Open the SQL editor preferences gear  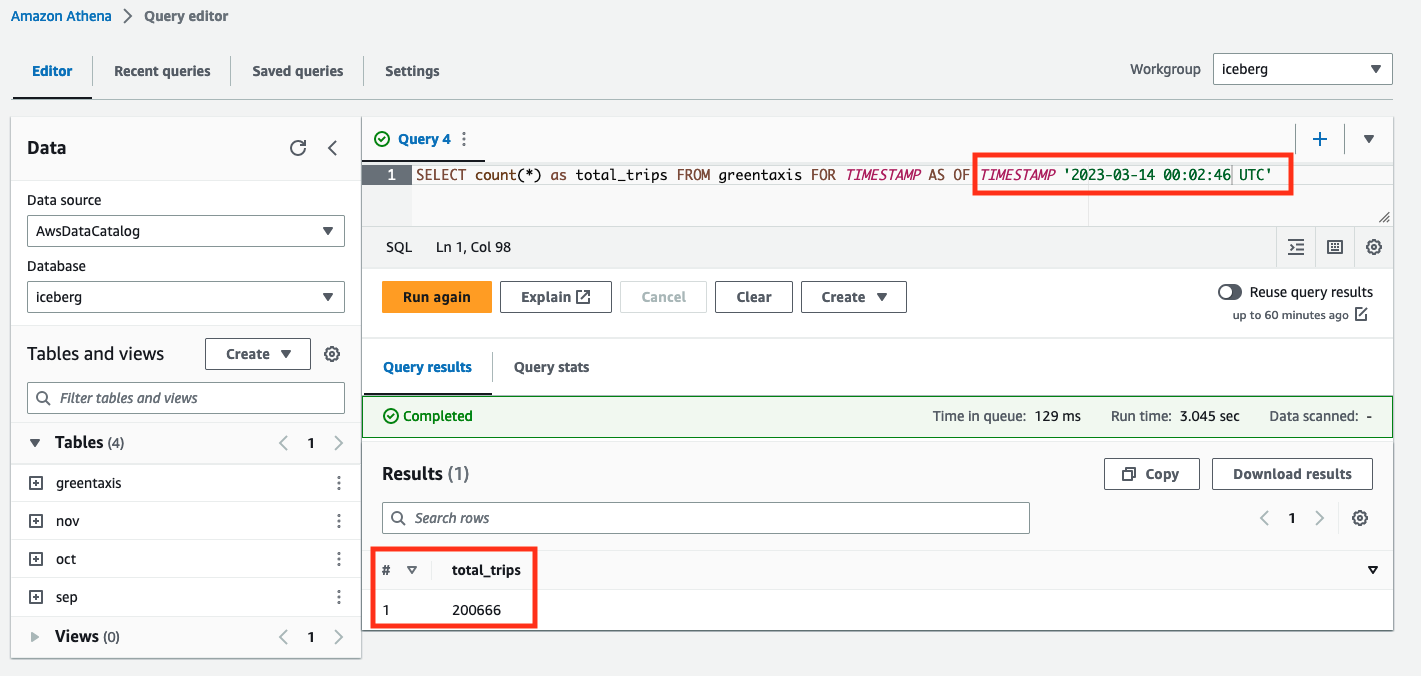click(1374, 247)
